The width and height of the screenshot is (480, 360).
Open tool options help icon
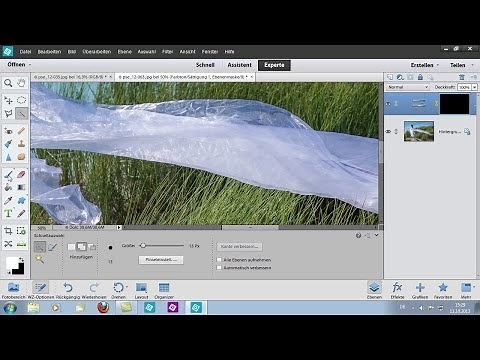358,235
